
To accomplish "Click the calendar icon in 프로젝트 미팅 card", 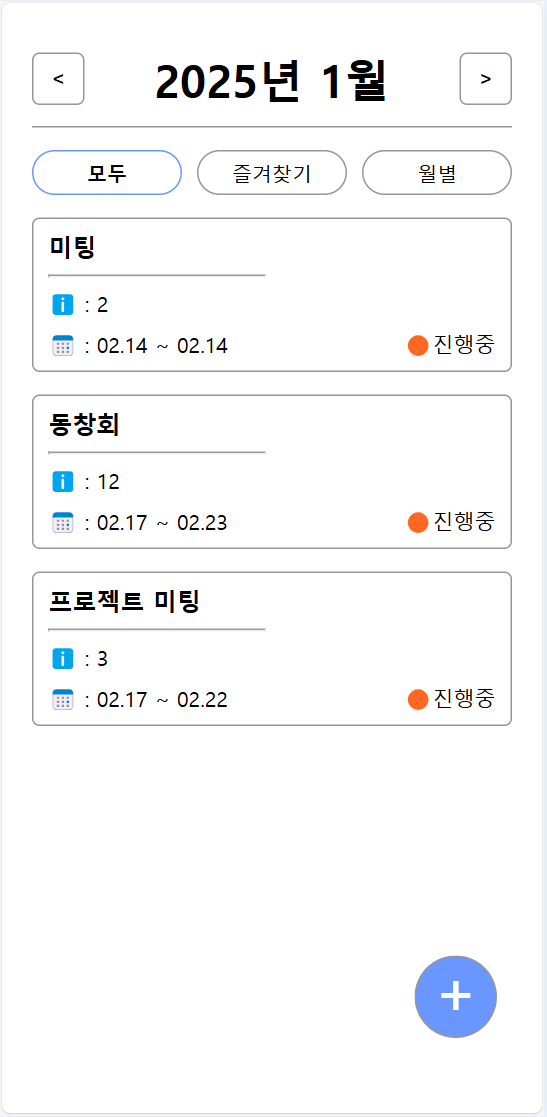I will pyautogui.click(x=63, y=700).
